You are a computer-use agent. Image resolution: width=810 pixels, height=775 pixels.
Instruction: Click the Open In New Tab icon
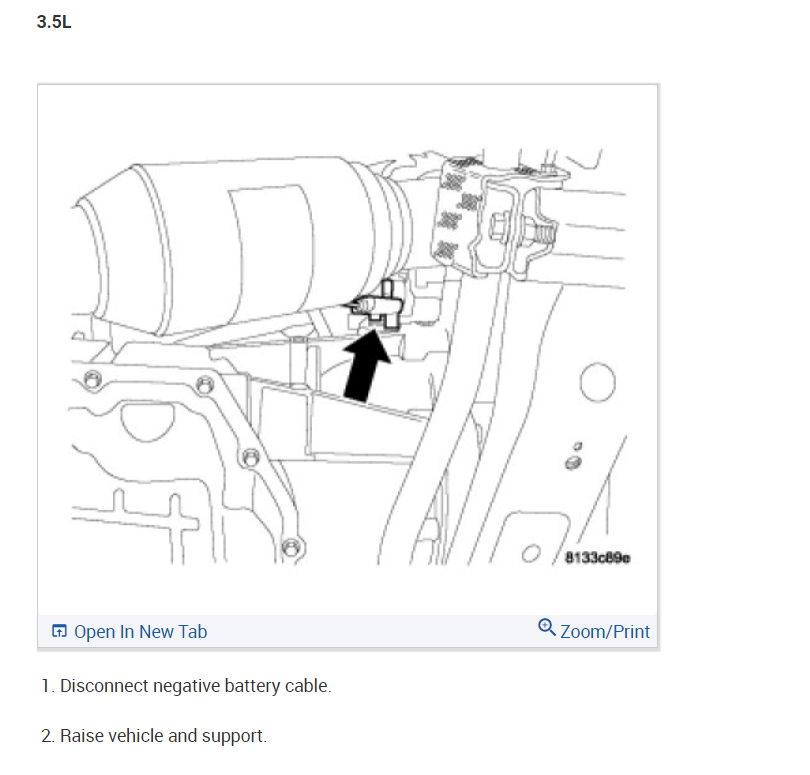[59, 631]
